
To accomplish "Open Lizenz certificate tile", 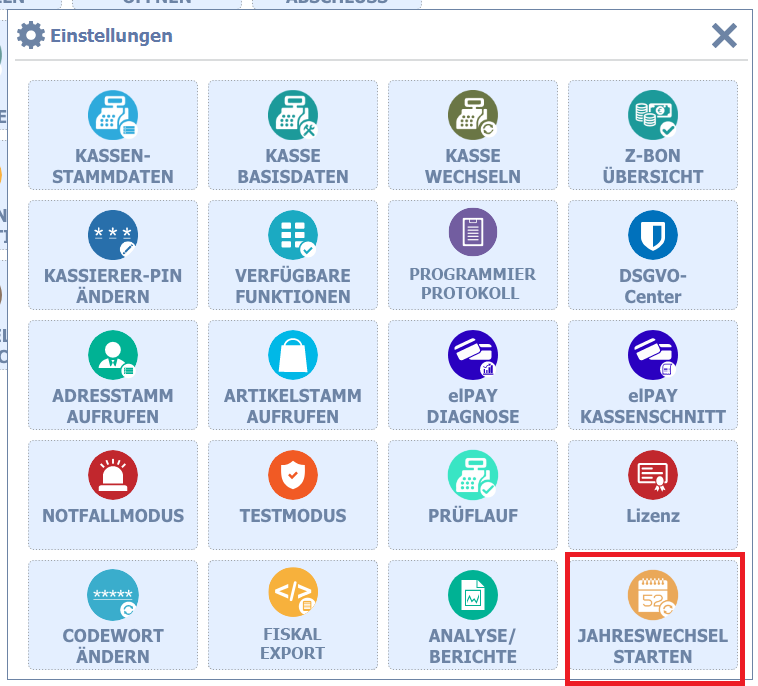I will point(652,494).
